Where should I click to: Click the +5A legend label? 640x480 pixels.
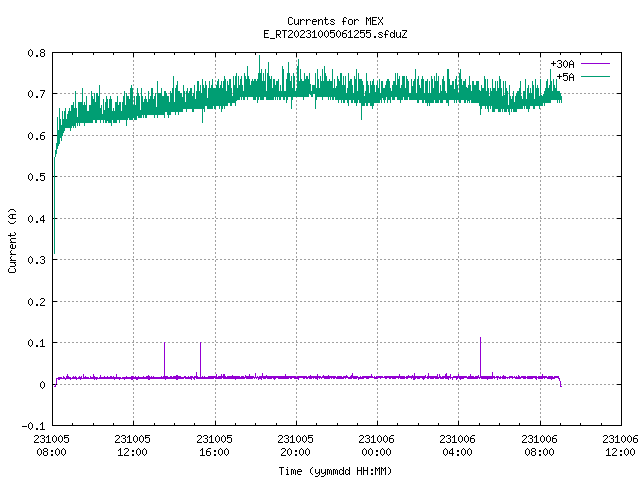565,77
